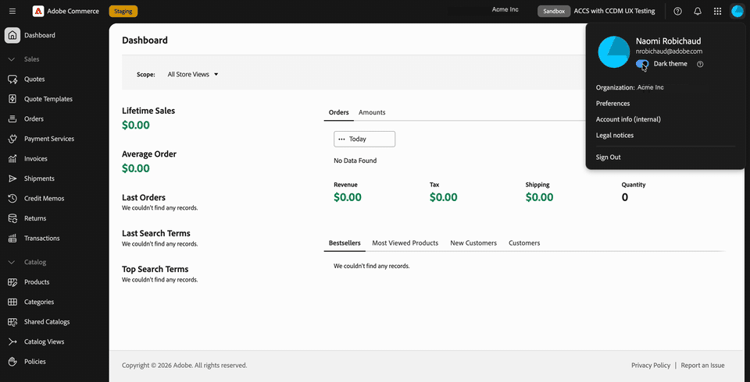The width and height of the screenshot is (750, 382).
Task: Open the app switcher grid icon
Action: [x=717, y=11]
